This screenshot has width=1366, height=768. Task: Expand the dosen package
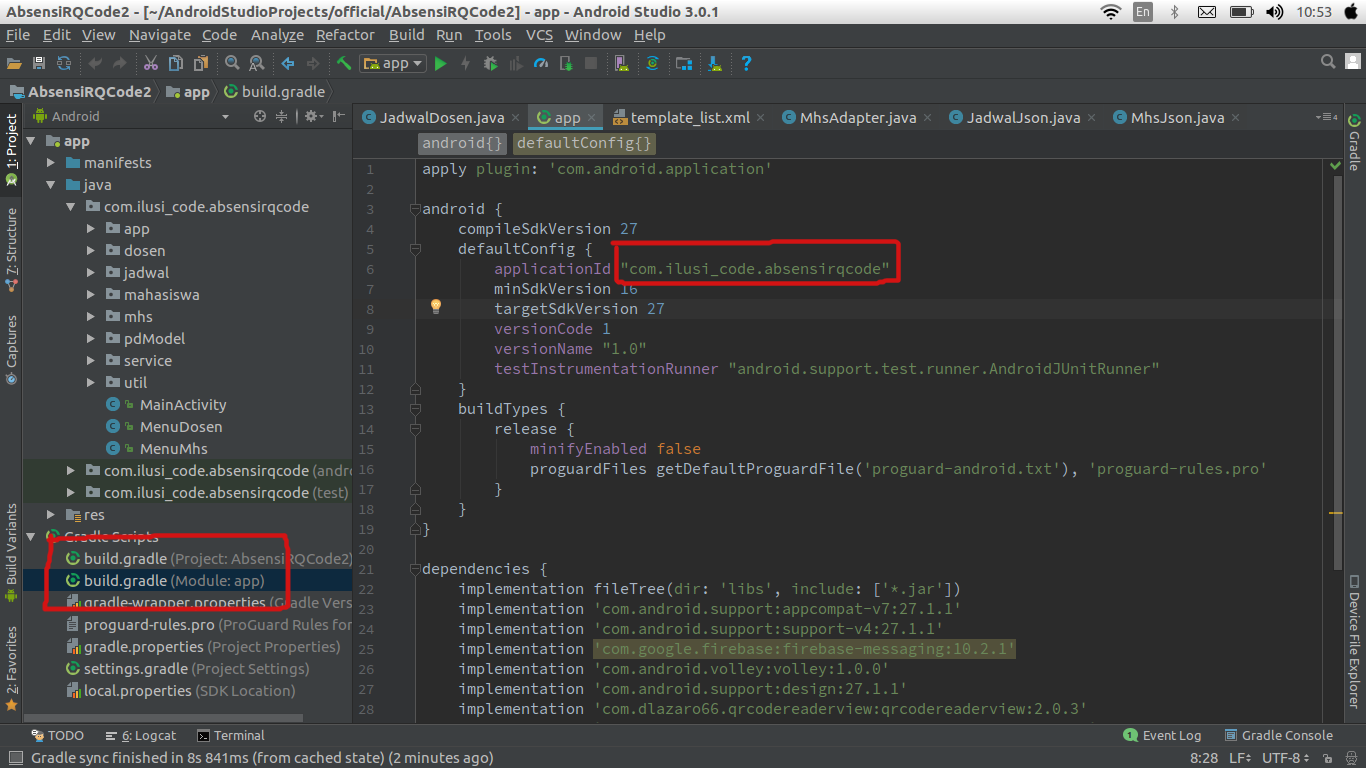pos(91,251)
